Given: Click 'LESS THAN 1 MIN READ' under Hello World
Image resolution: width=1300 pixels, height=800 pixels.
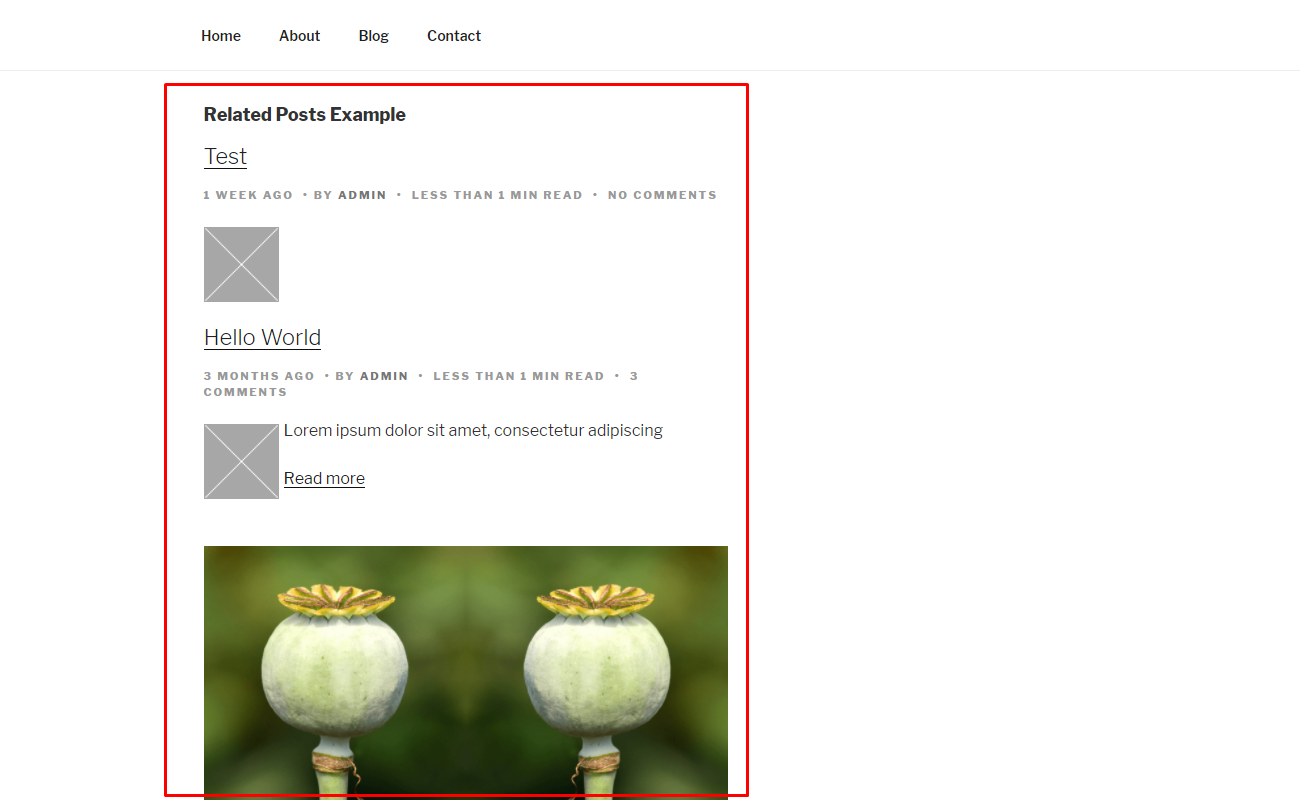Looking at the screenshot, I should point(519,376).
